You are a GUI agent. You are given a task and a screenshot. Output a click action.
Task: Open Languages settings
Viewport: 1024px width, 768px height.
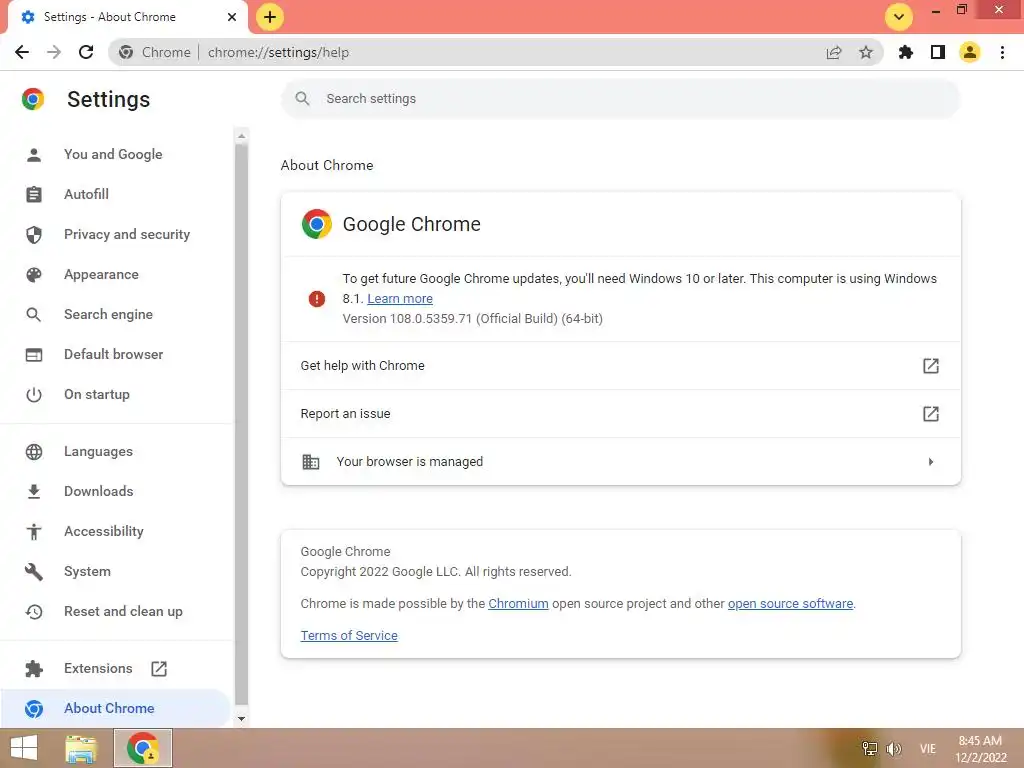coord(98,451)
